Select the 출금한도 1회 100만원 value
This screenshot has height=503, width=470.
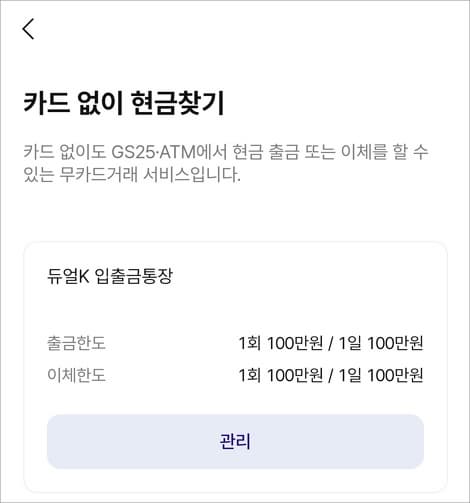(x=281, y=343)
